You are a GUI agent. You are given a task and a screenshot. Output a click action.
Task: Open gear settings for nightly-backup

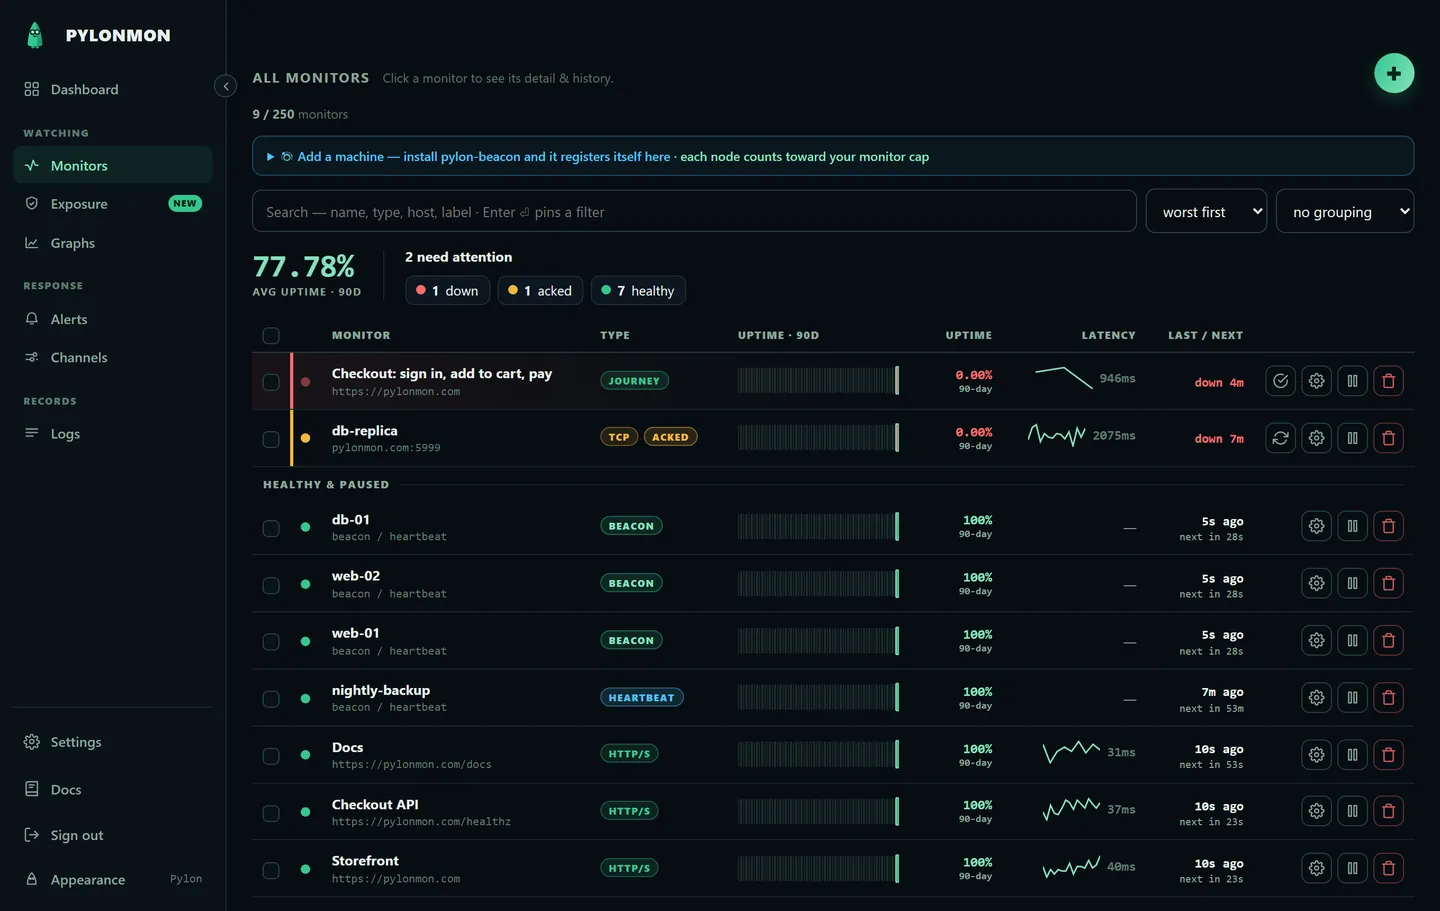1316,697
